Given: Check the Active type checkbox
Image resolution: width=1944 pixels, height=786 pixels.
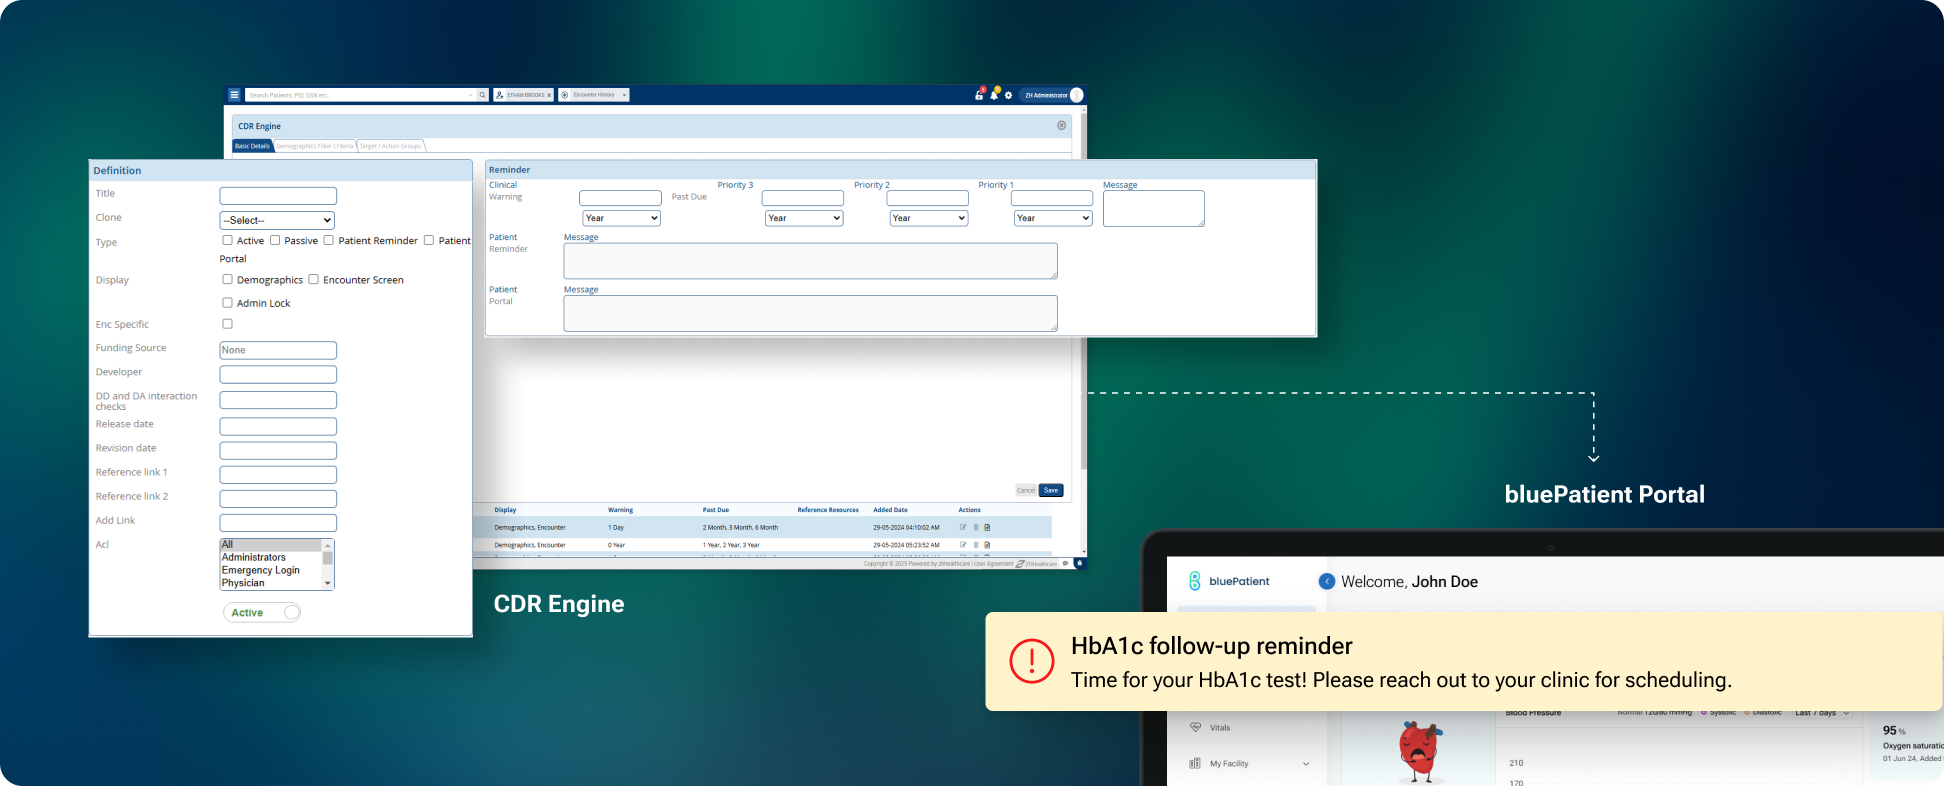Looking at the screenshot, I should tap(227, 240).
